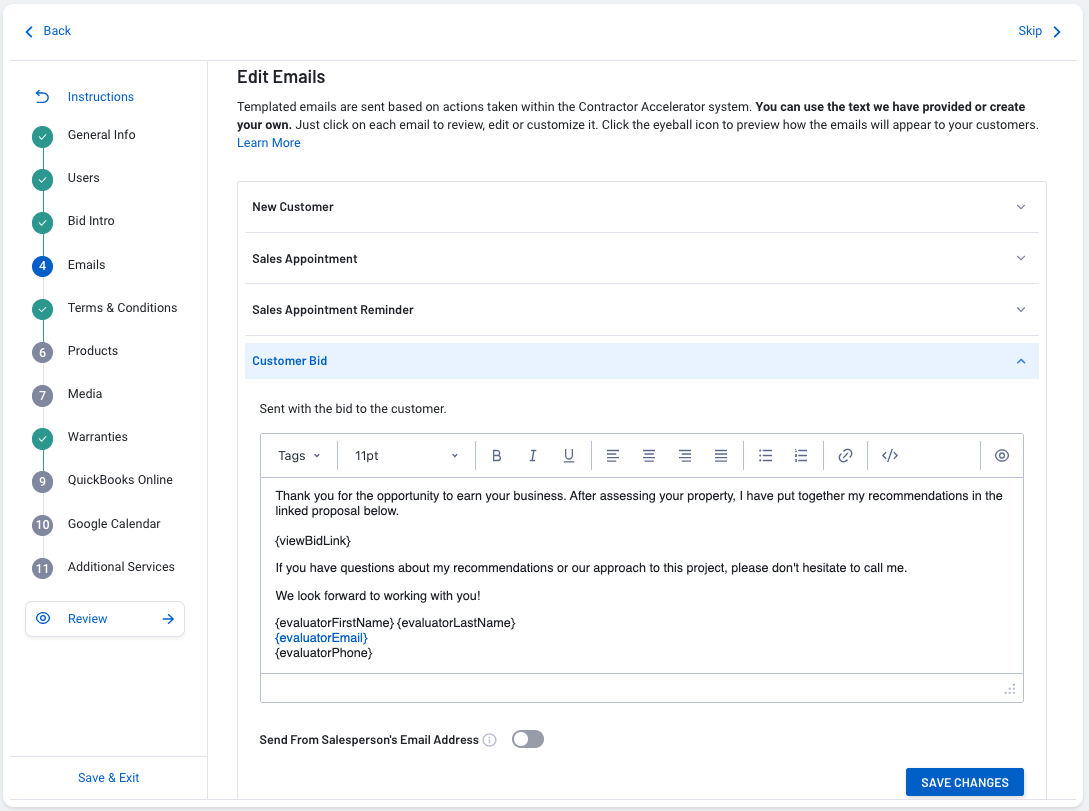Go to Products step
This screenshot has height=811, width=1089.
(93, 351)
